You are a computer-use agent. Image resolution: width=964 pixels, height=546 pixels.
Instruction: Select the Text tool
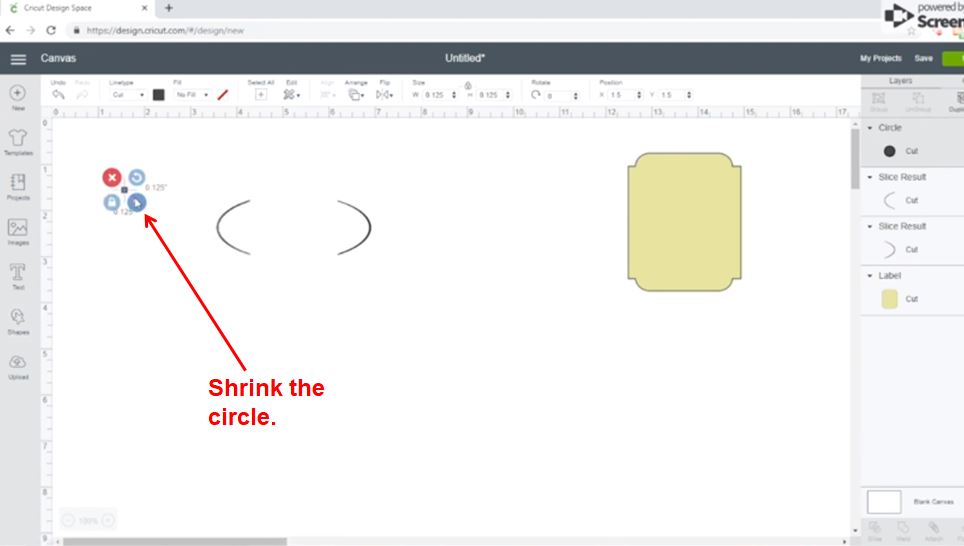[18, 277]
